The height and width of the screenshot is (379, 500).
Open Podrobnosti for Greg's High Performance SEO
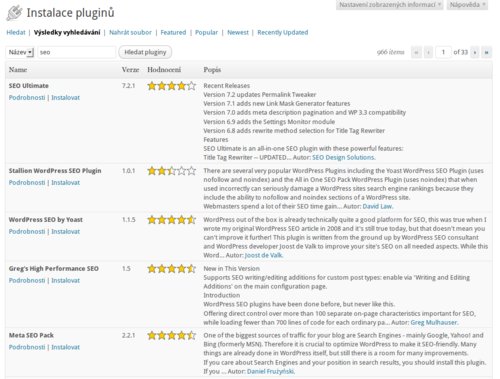point(27,280)
